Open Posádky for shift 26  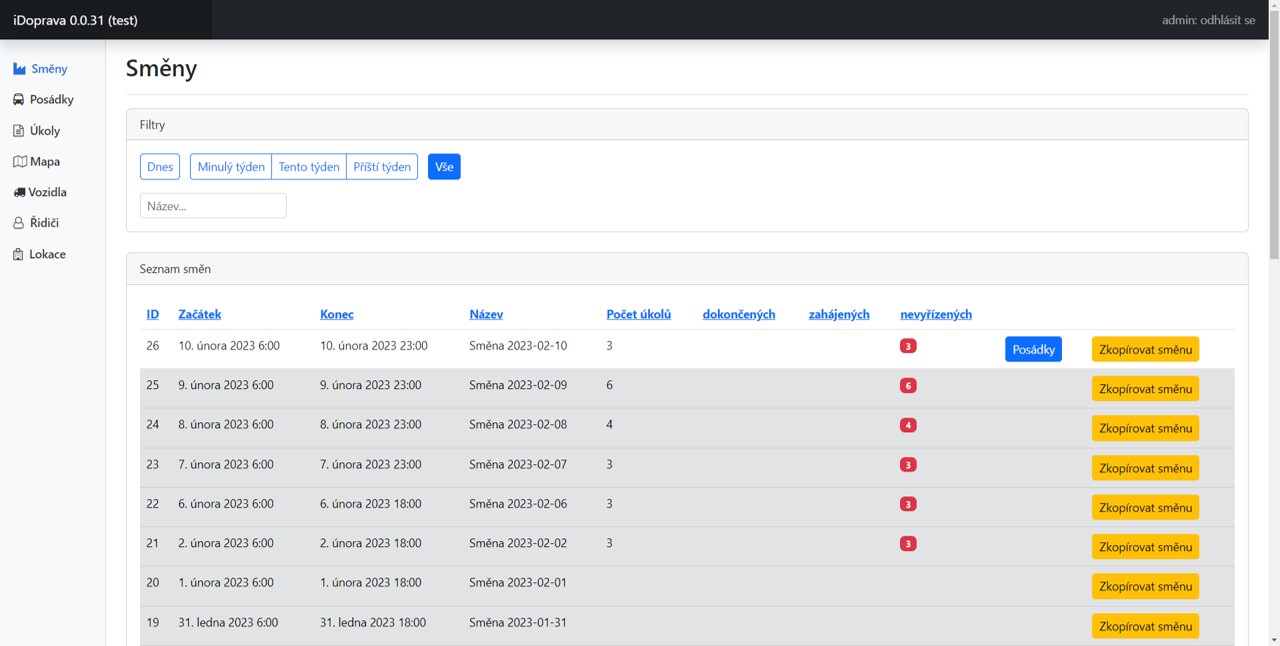click(1033, 349)
